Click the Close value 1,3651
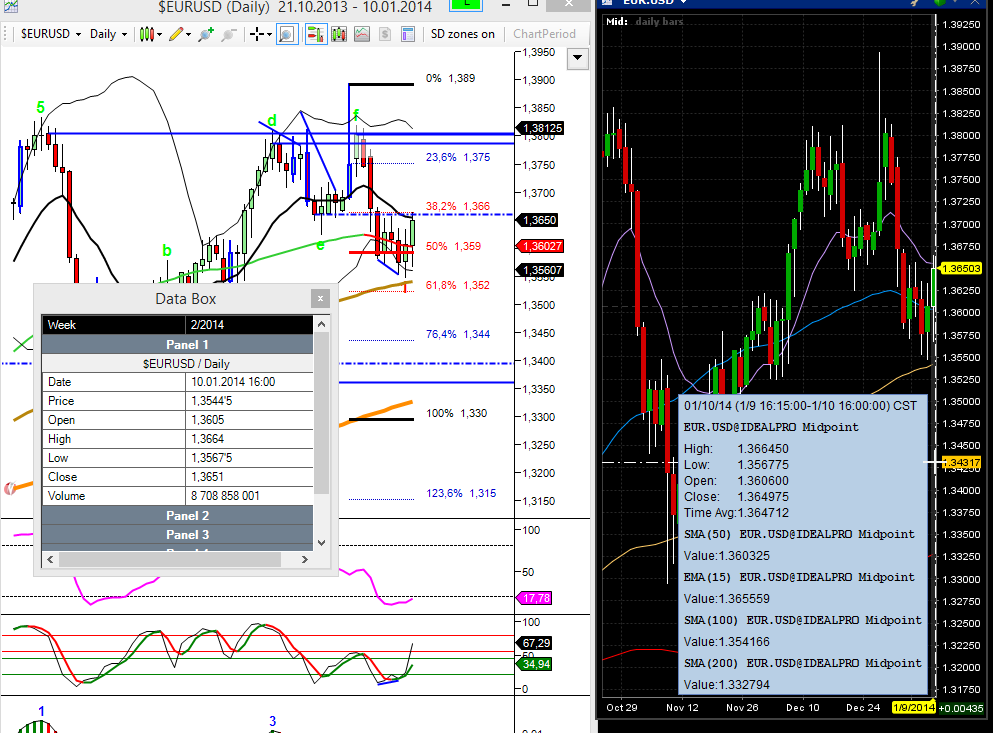 tap(208, 477)
